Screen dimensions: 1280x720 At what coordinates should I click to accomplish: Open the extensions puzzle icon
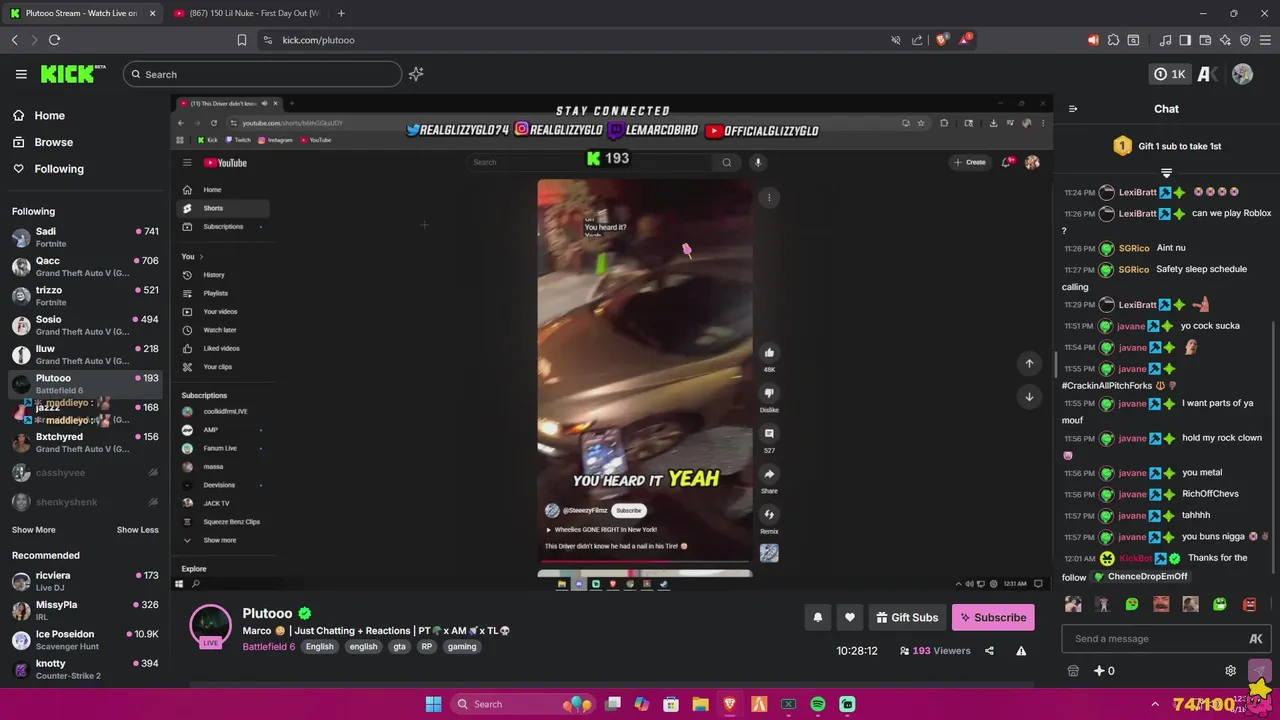pos(1113,40)
